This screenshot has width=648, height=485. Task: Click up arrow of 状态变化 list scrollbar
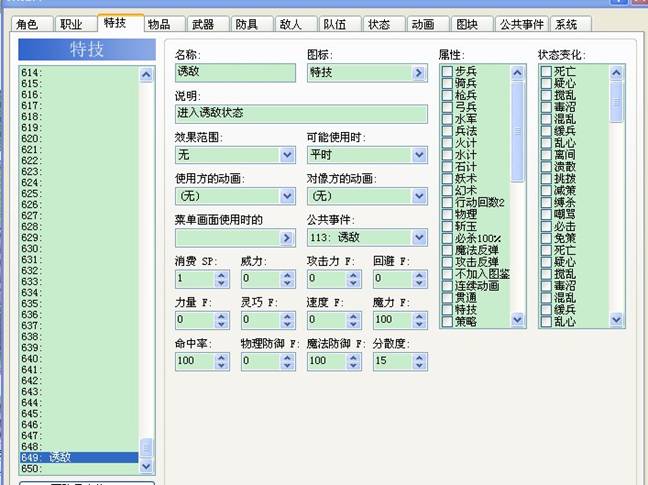pos(616,73)
